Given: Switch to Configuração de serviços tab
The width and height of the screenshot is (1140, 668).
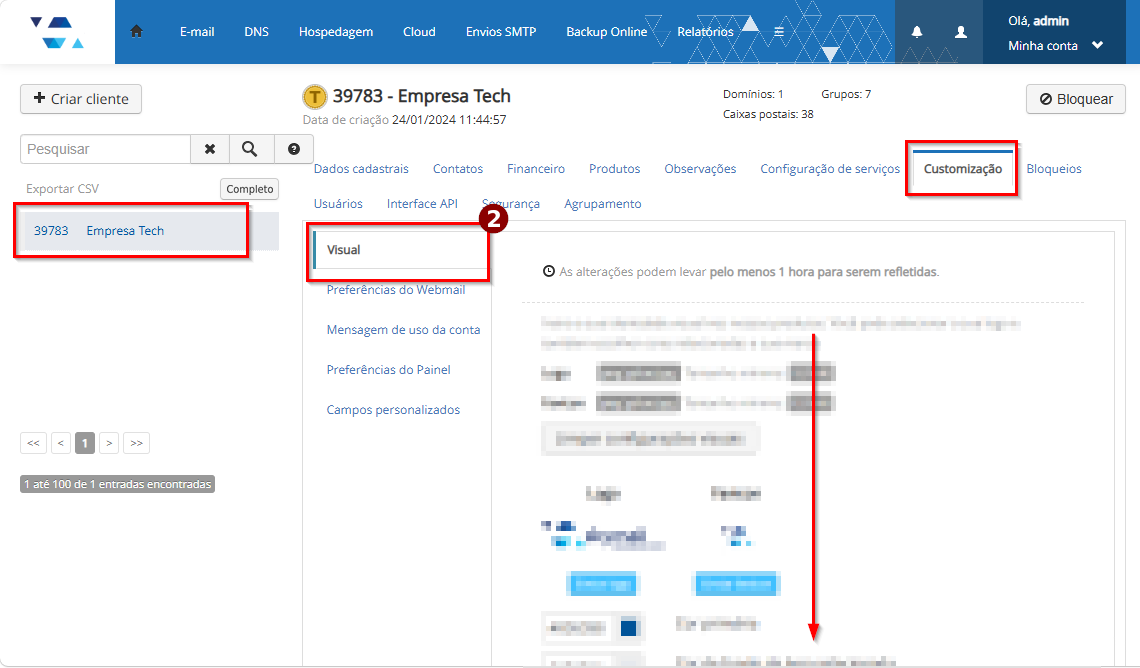Looking at the screenshot, I should point(830,169).
